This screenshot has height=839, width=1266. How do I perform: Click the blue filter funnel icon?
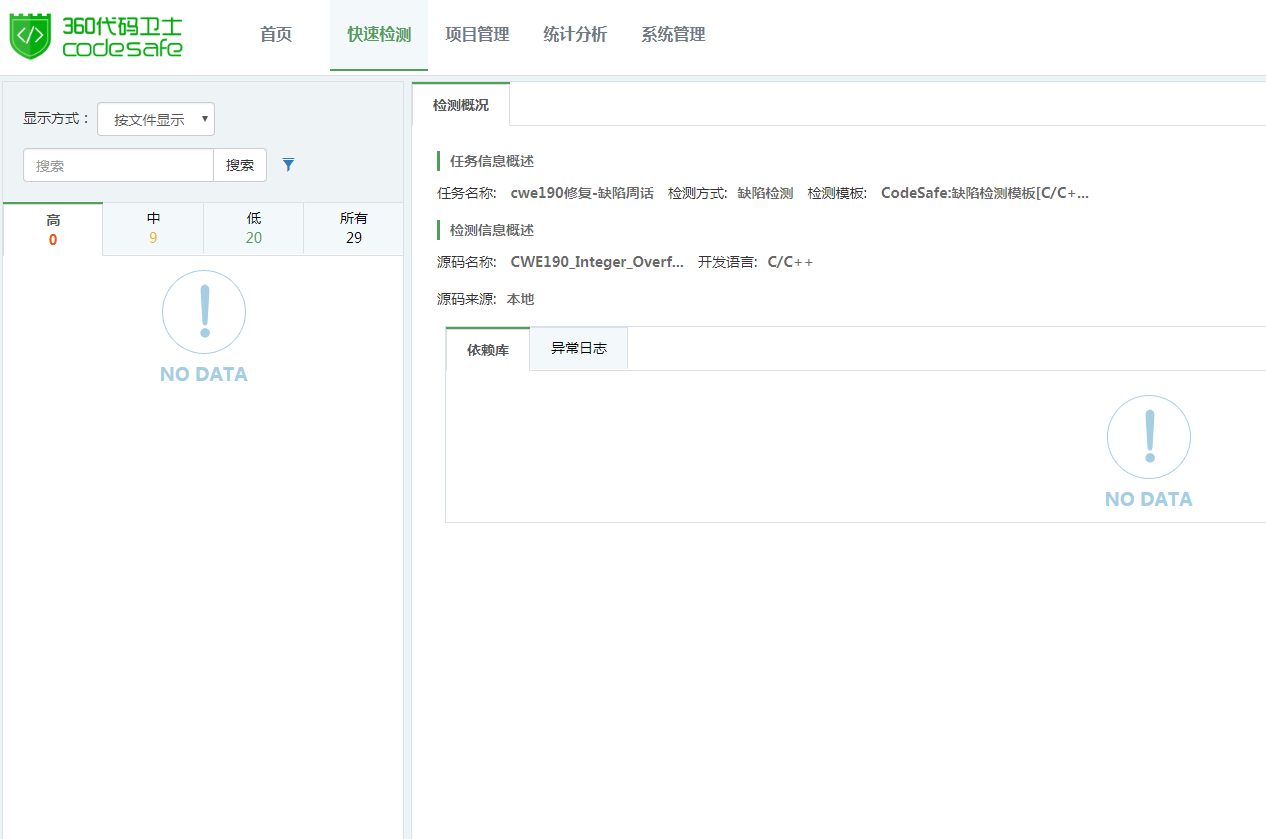point(288,165)
